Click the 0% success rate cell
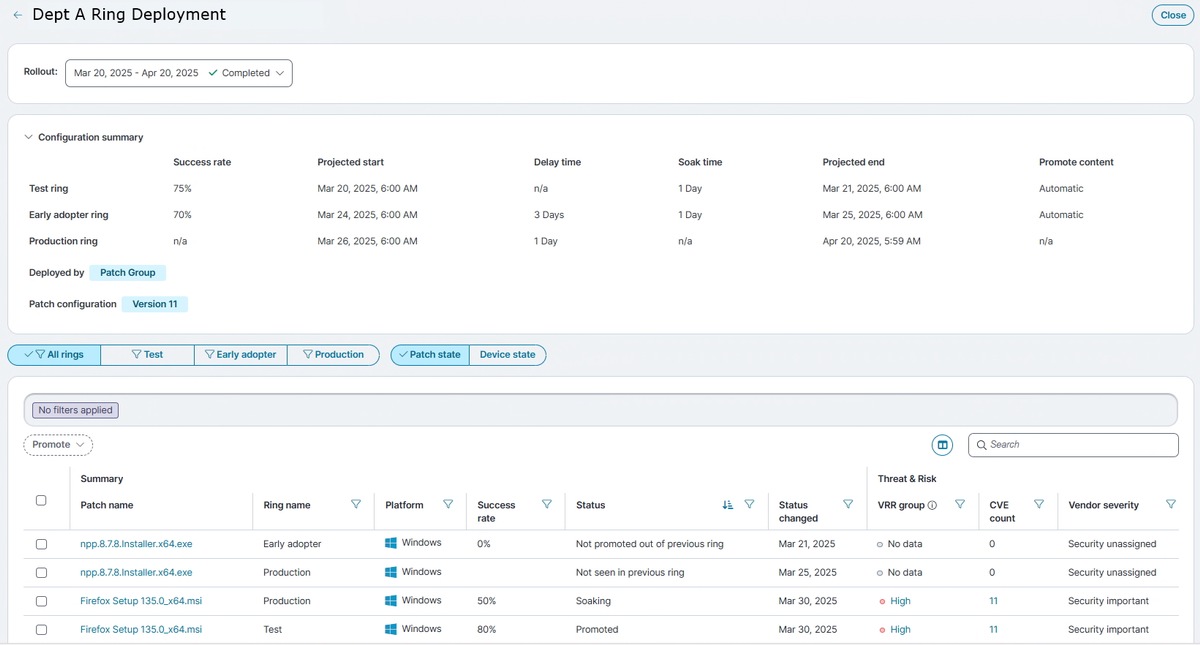 pyautogui.click(x=484, y=544)
